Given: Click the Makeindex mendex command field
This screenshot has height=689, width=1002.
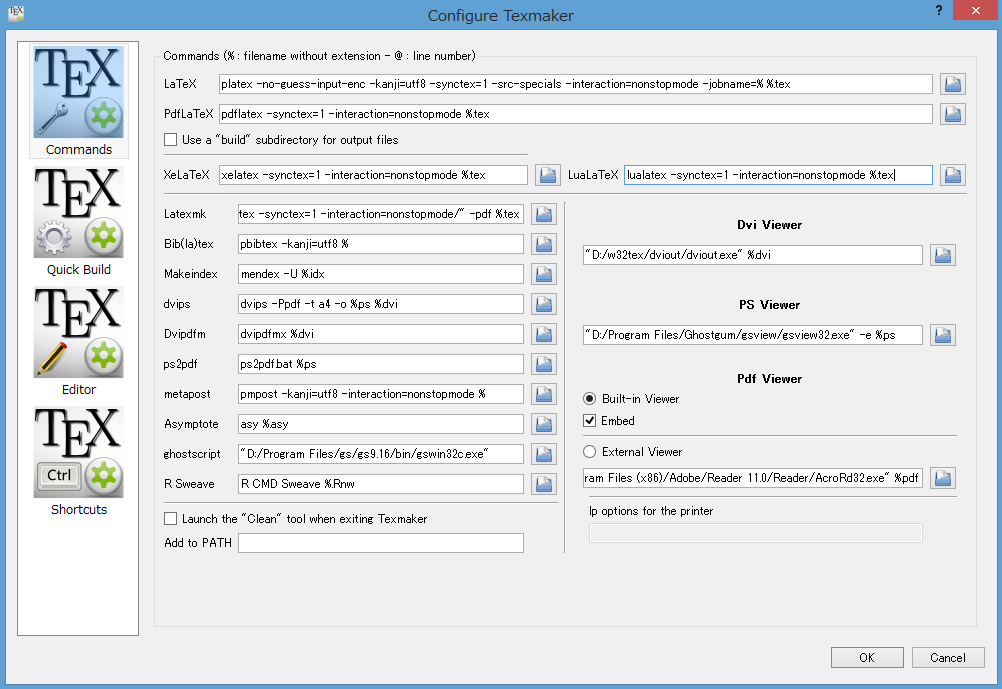Looking at the screenshot, I should [x=380, y=274].
